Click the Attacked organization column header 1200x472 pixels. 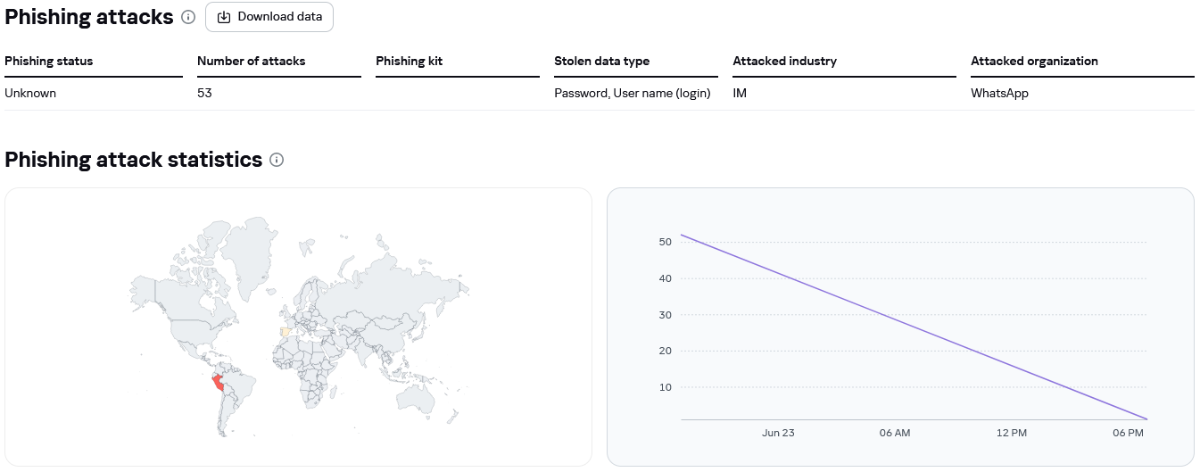click(x=1034, y=61)
